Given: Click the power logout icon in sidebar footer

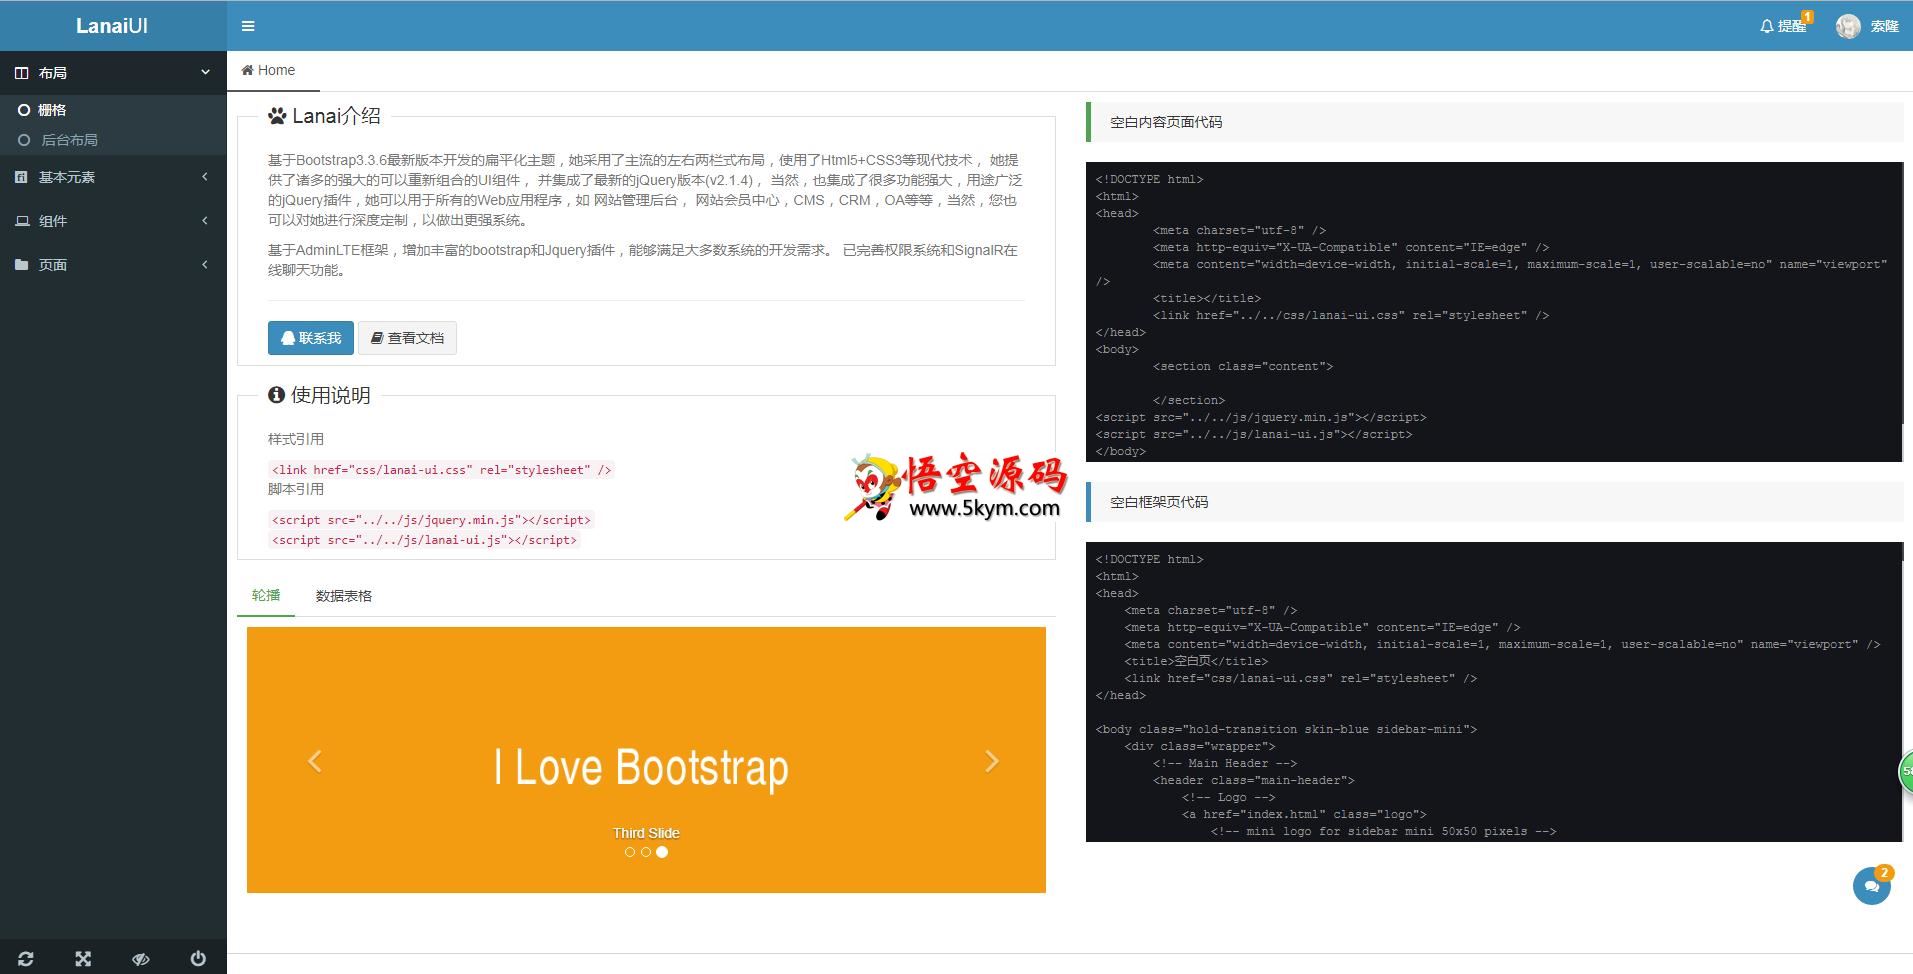Looking at the screenshot, I should [198, 958].
